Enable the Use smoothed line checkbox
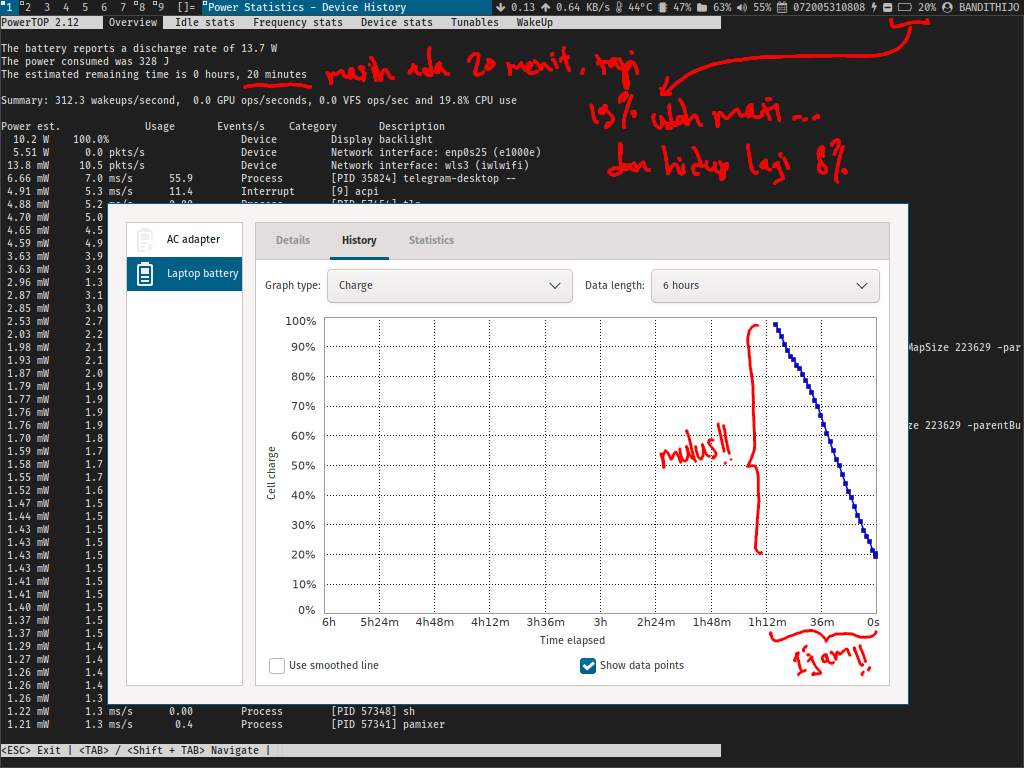 point(277,665)
